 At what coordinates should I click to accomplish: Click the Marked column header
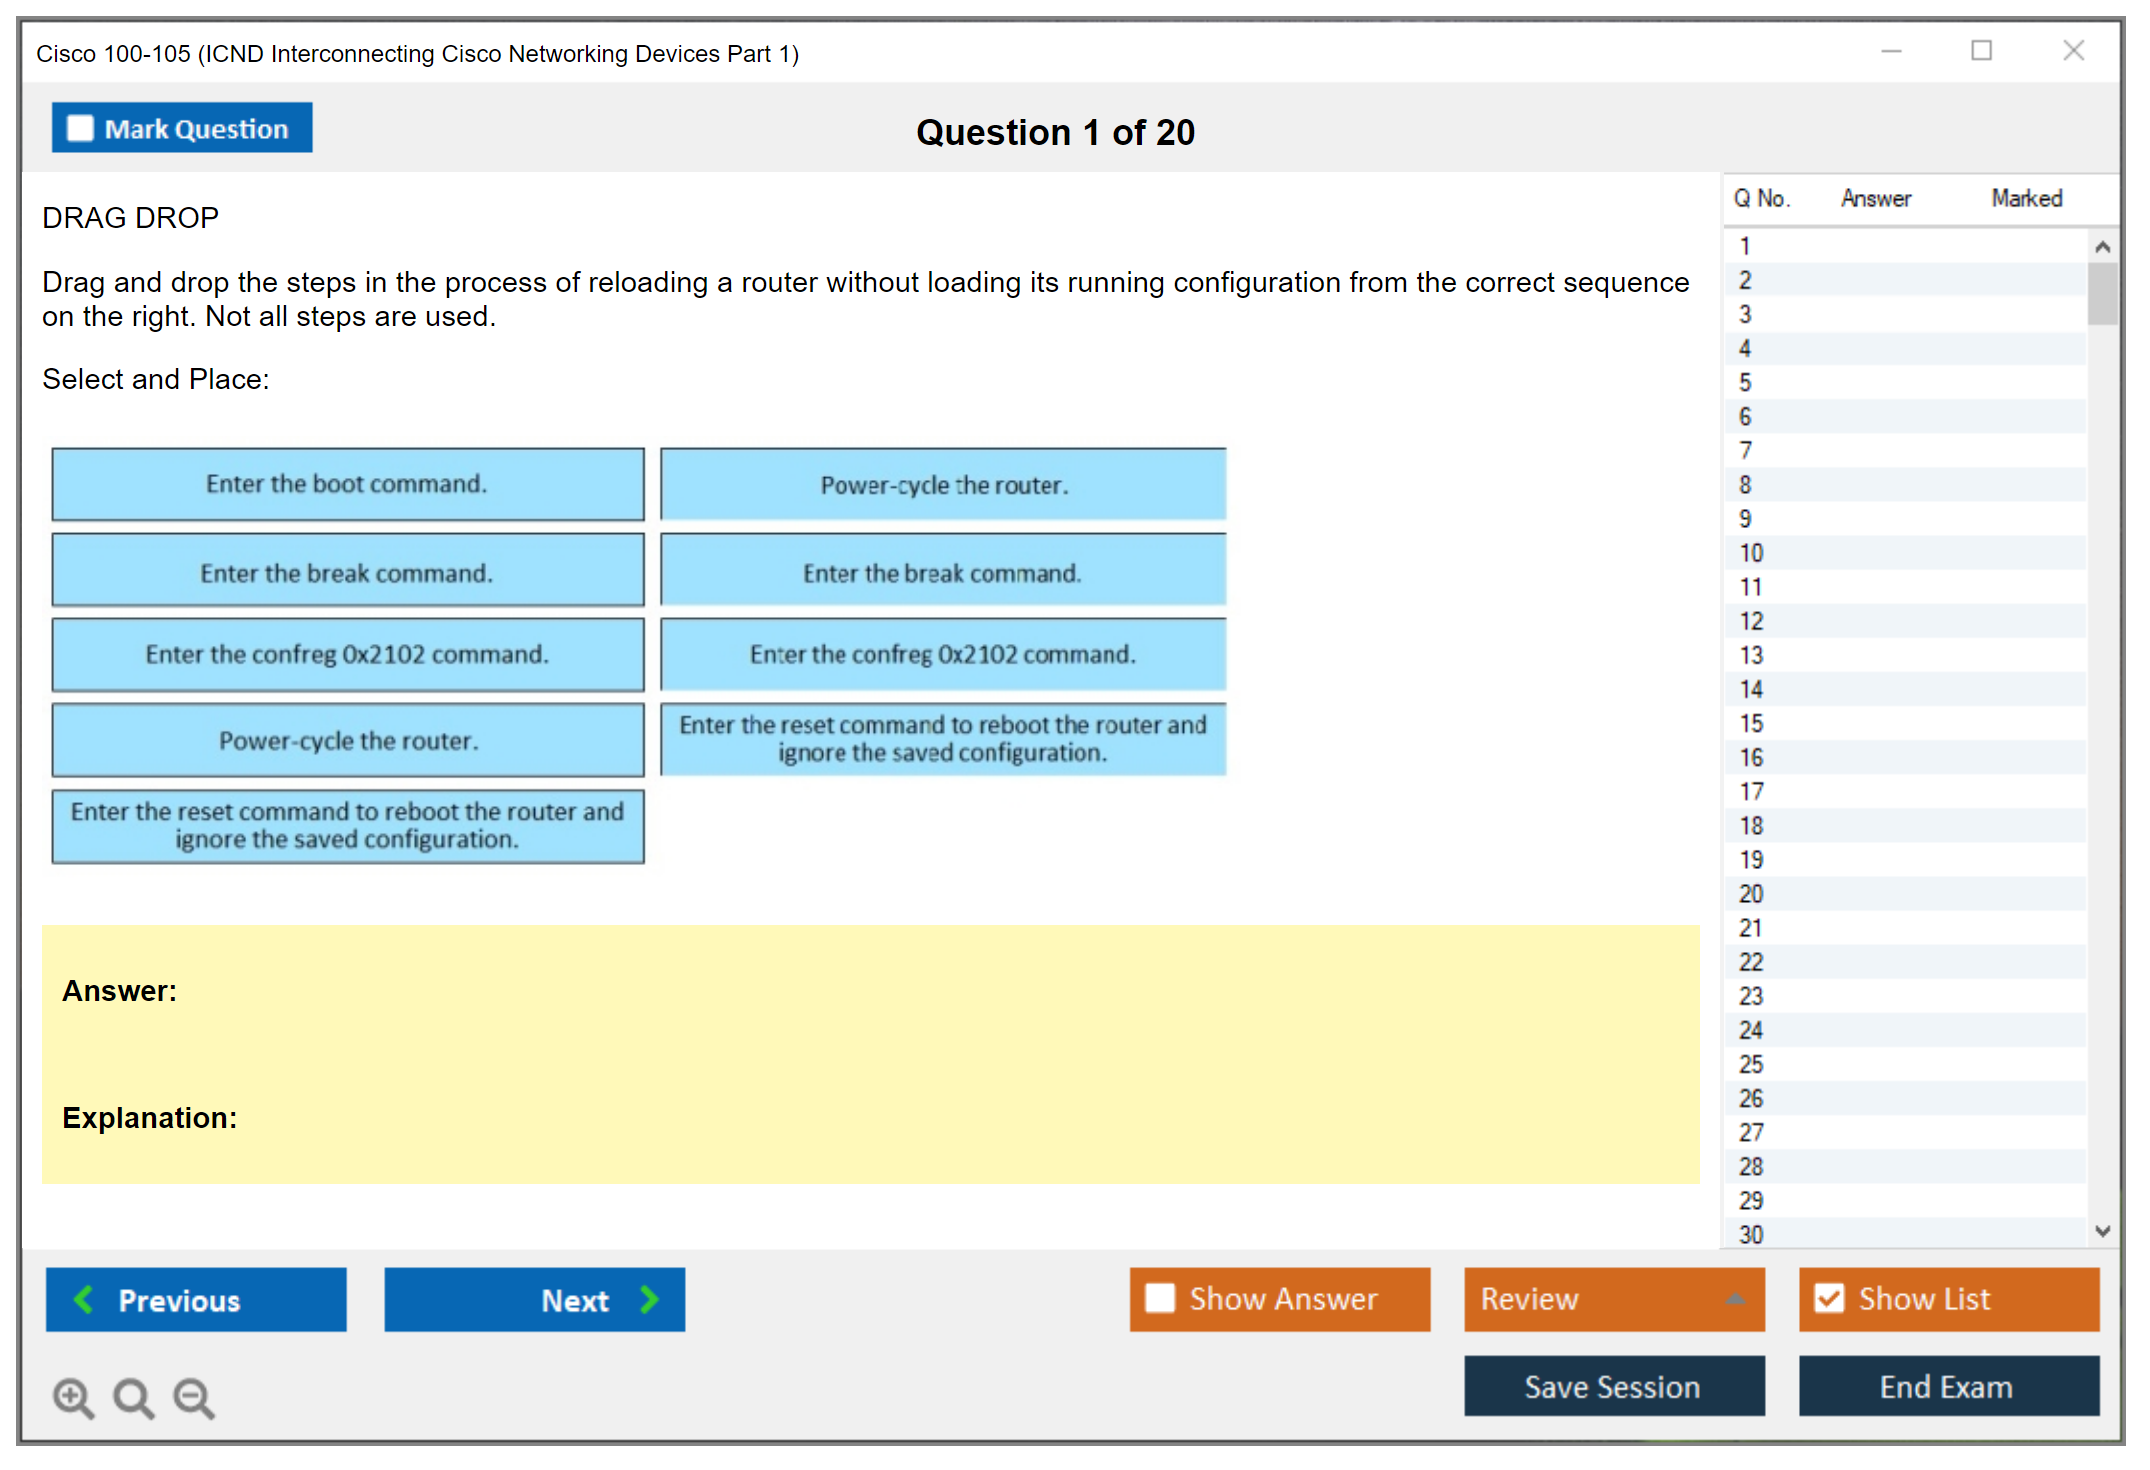tap(2026, 198)
